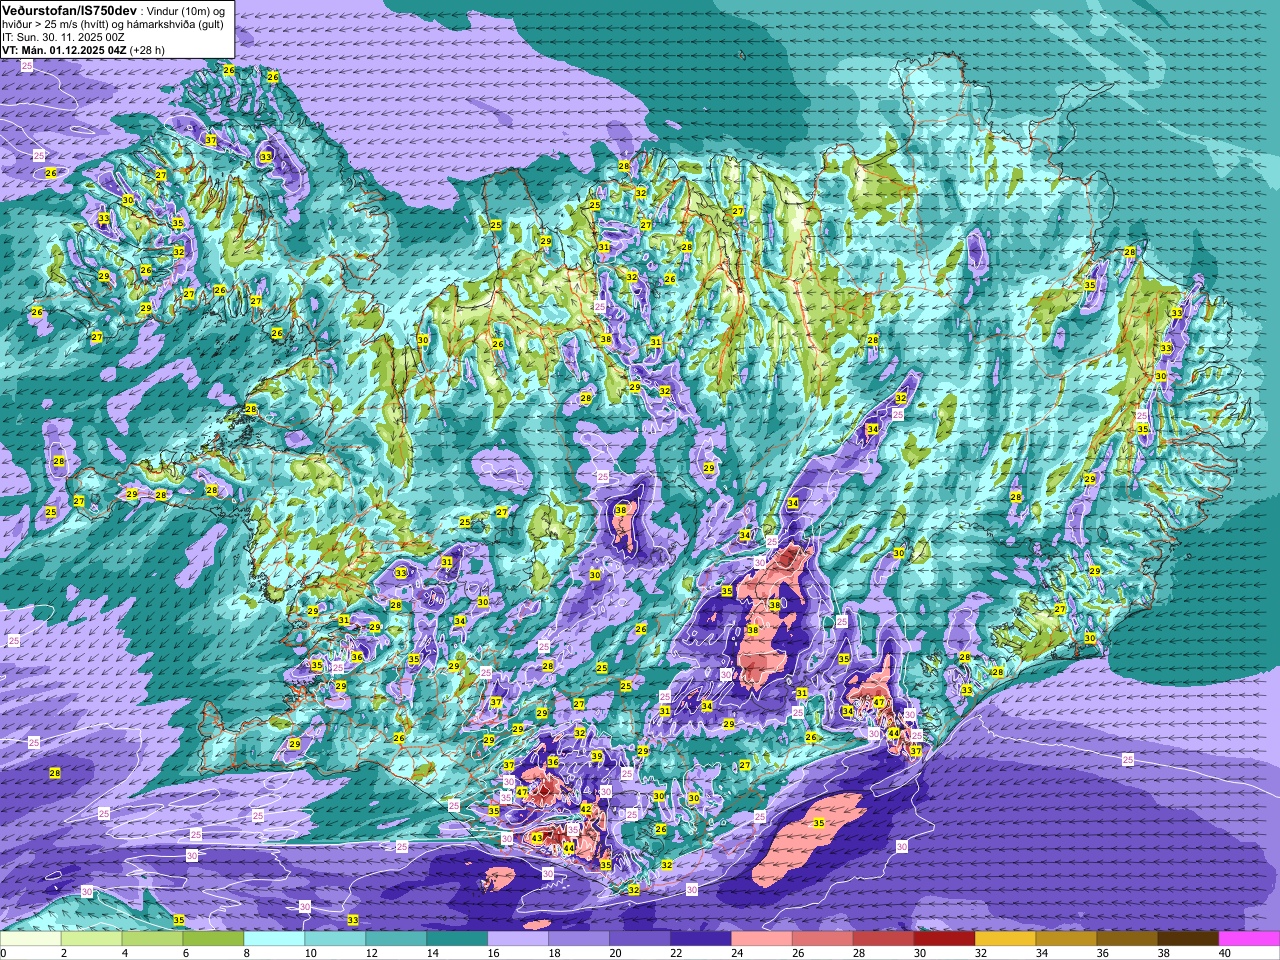
Task: Click the pale yellow 0–2 m/s legend swatch
Action: coord(31,939)
